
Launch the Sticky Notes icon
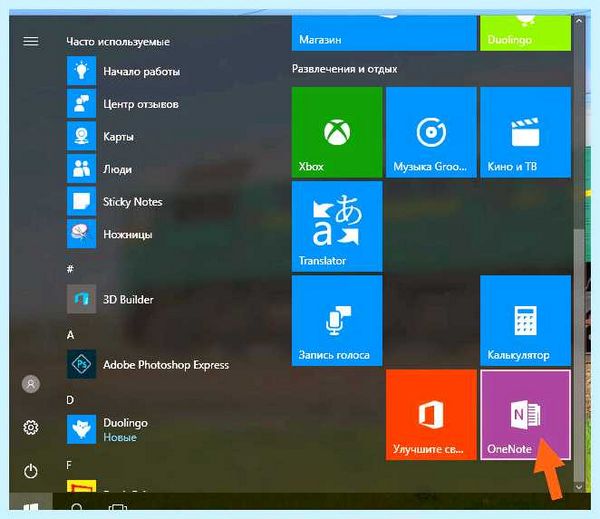click(x=81, y=201)
